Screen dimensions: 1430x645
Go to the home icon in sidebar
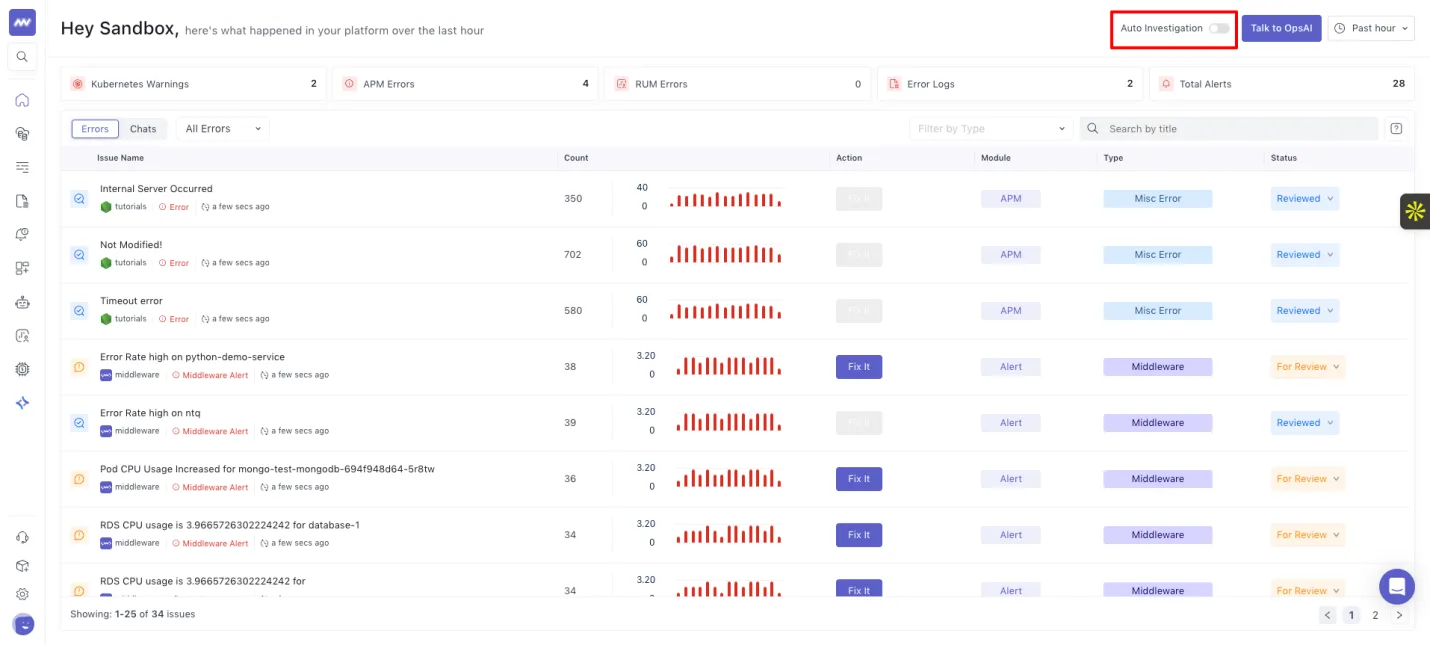(x=22, y=100)
